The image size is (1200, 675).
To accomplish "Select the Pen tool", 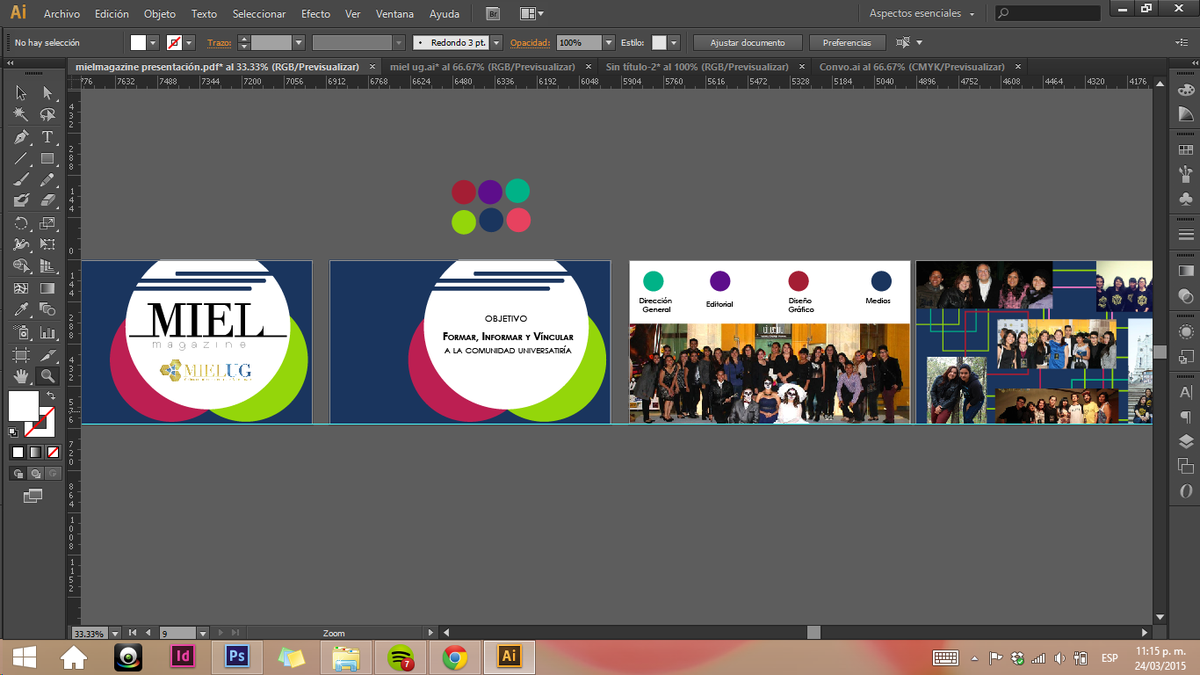I will pyautogui.click(x=20, y=137).
